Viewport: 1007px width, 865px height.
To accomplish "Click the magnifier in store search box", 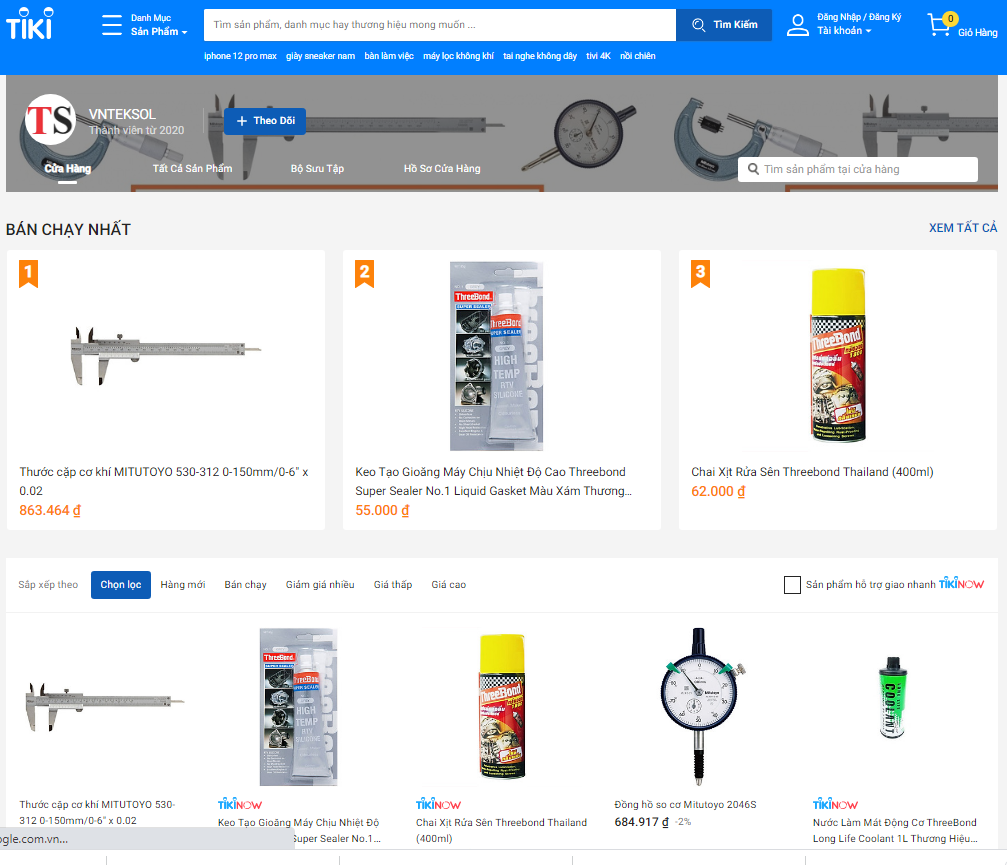I will [753, 169].
